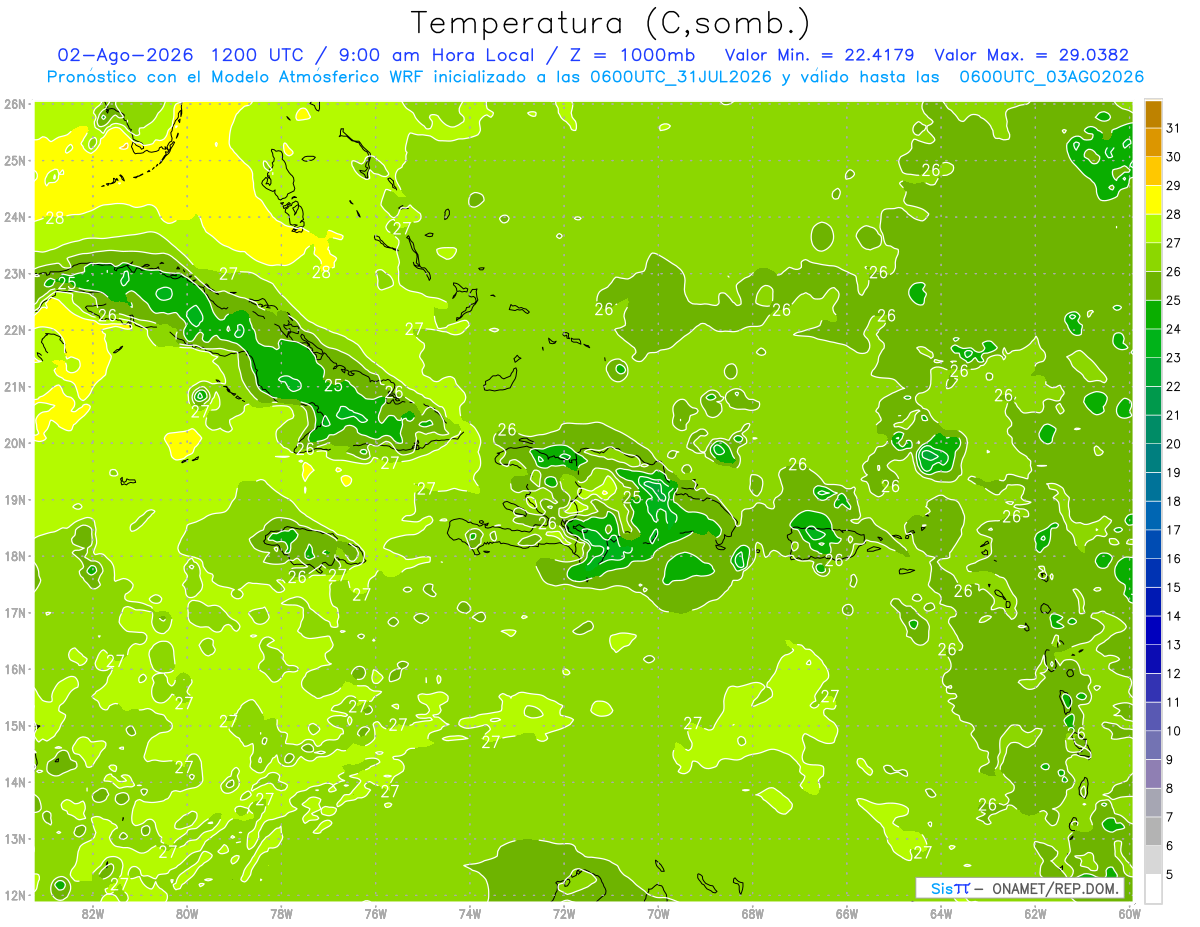
Task: Click 'Valor Max. = 29.0382' text
Action: (1030, 55)
